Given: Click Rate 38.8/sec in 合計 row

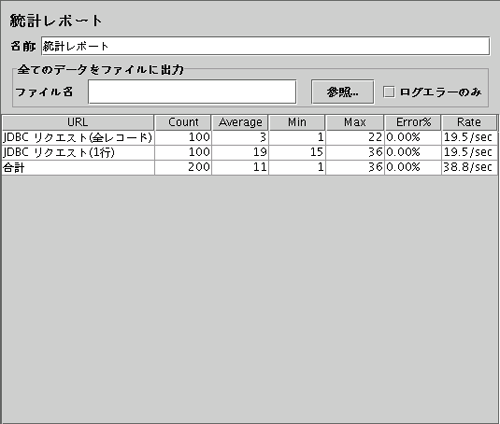Looking at the screenshot, I should 468,167.
